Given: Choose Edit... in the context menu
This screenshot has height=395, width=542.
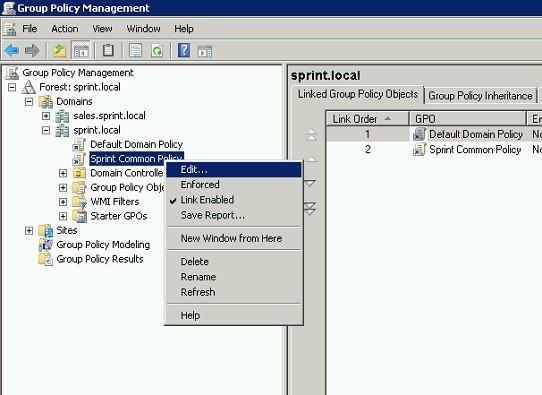Looking at the screenshot, I should click(234, 170).
